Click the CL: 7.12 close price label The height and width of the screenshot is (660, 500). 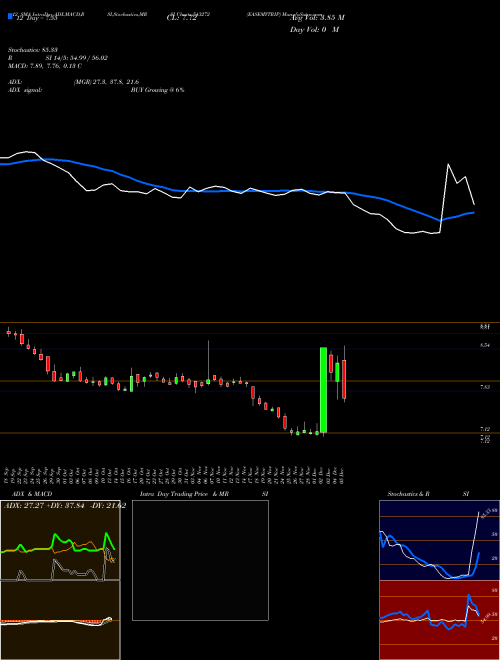point(182,18)
